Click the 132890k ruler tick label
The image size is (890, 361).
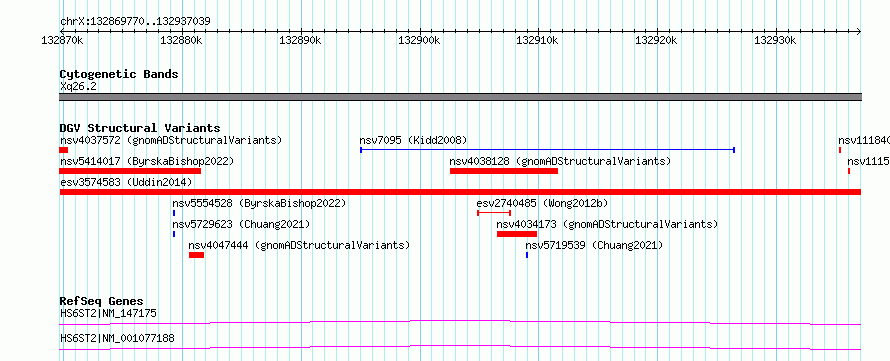[x=301, y=40]
